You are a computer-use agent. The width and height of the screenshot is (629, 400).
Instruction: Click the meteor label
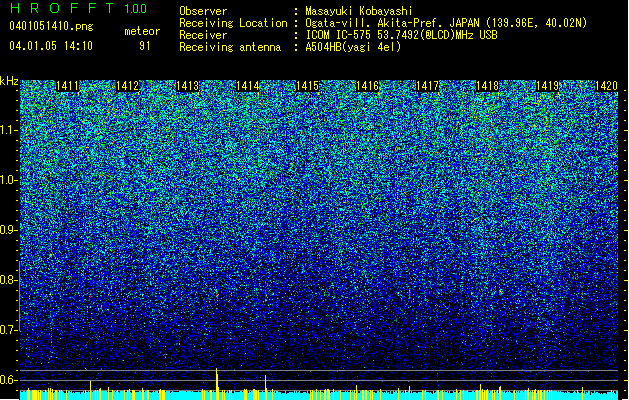pyautogui.click(x=142, y=31)
